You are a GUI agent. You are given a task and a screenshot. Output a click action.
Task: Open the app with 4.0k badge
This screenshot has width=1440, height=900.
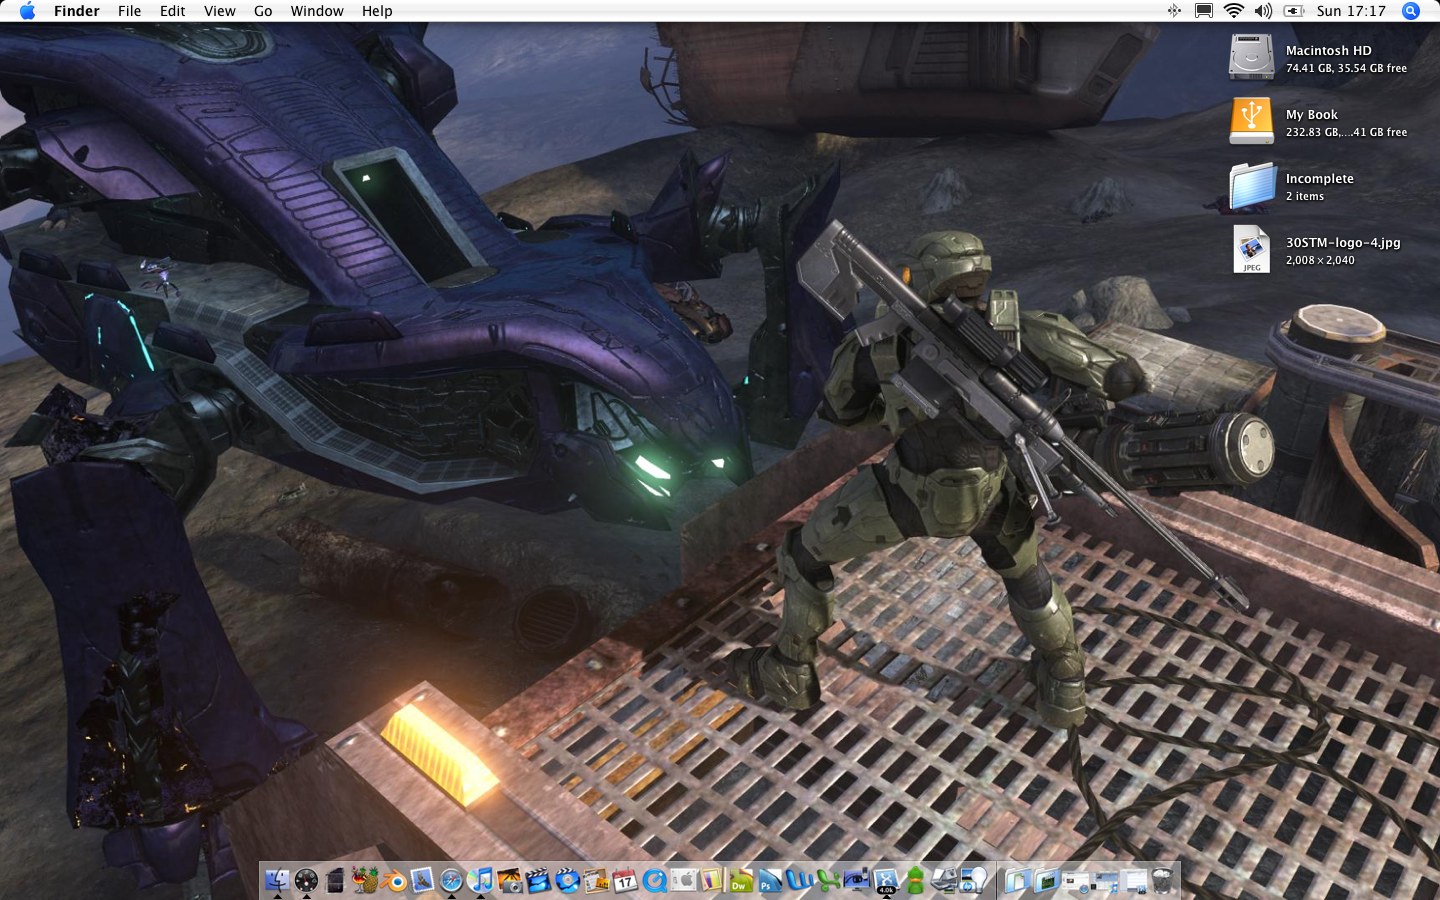point(886,880)
